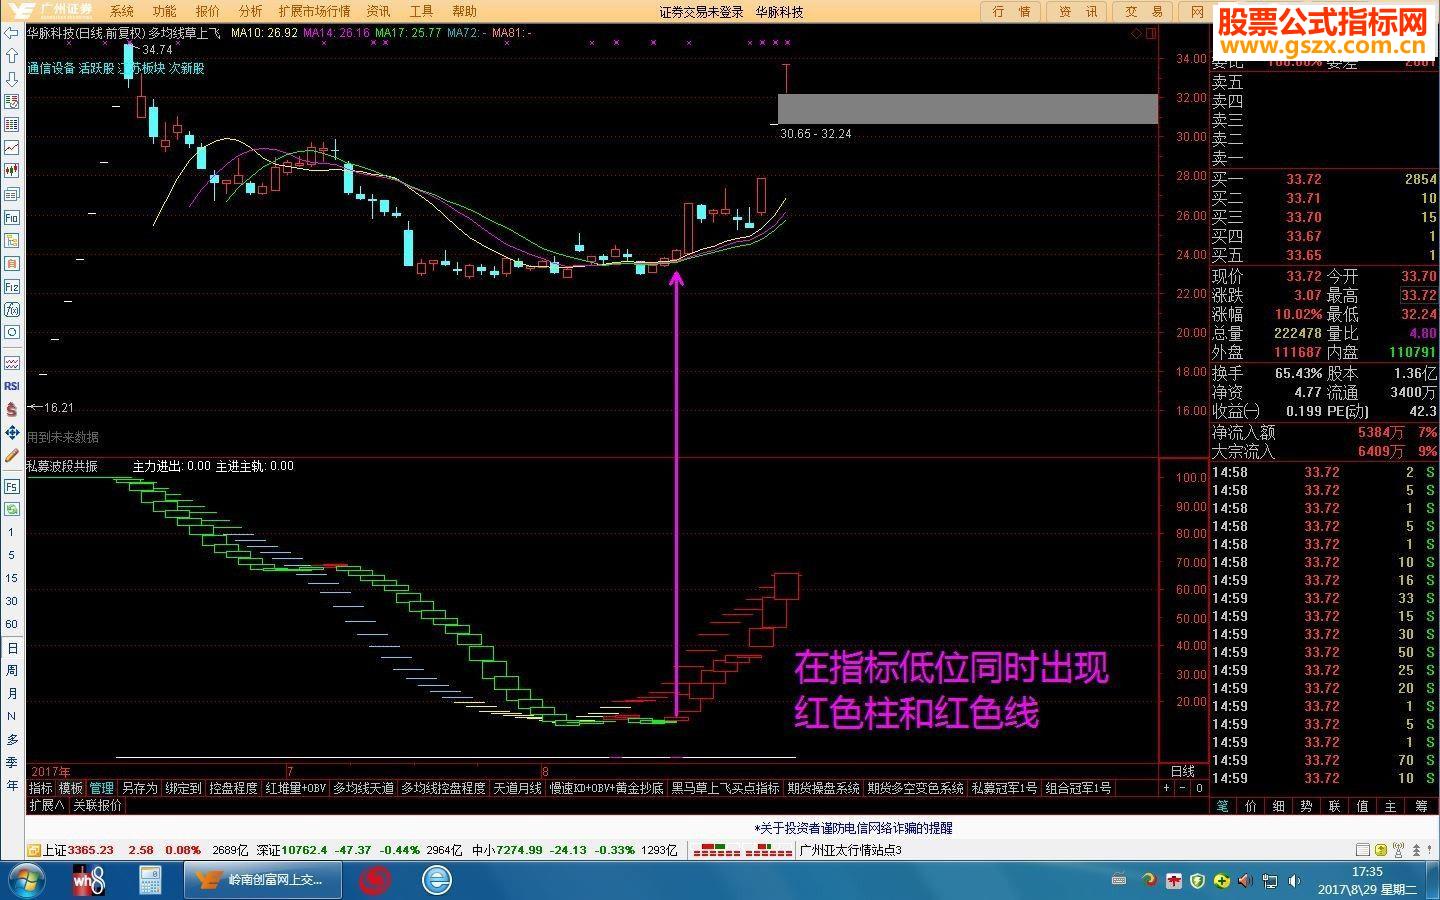Switch to 15-minute period

tap(12, 578)
